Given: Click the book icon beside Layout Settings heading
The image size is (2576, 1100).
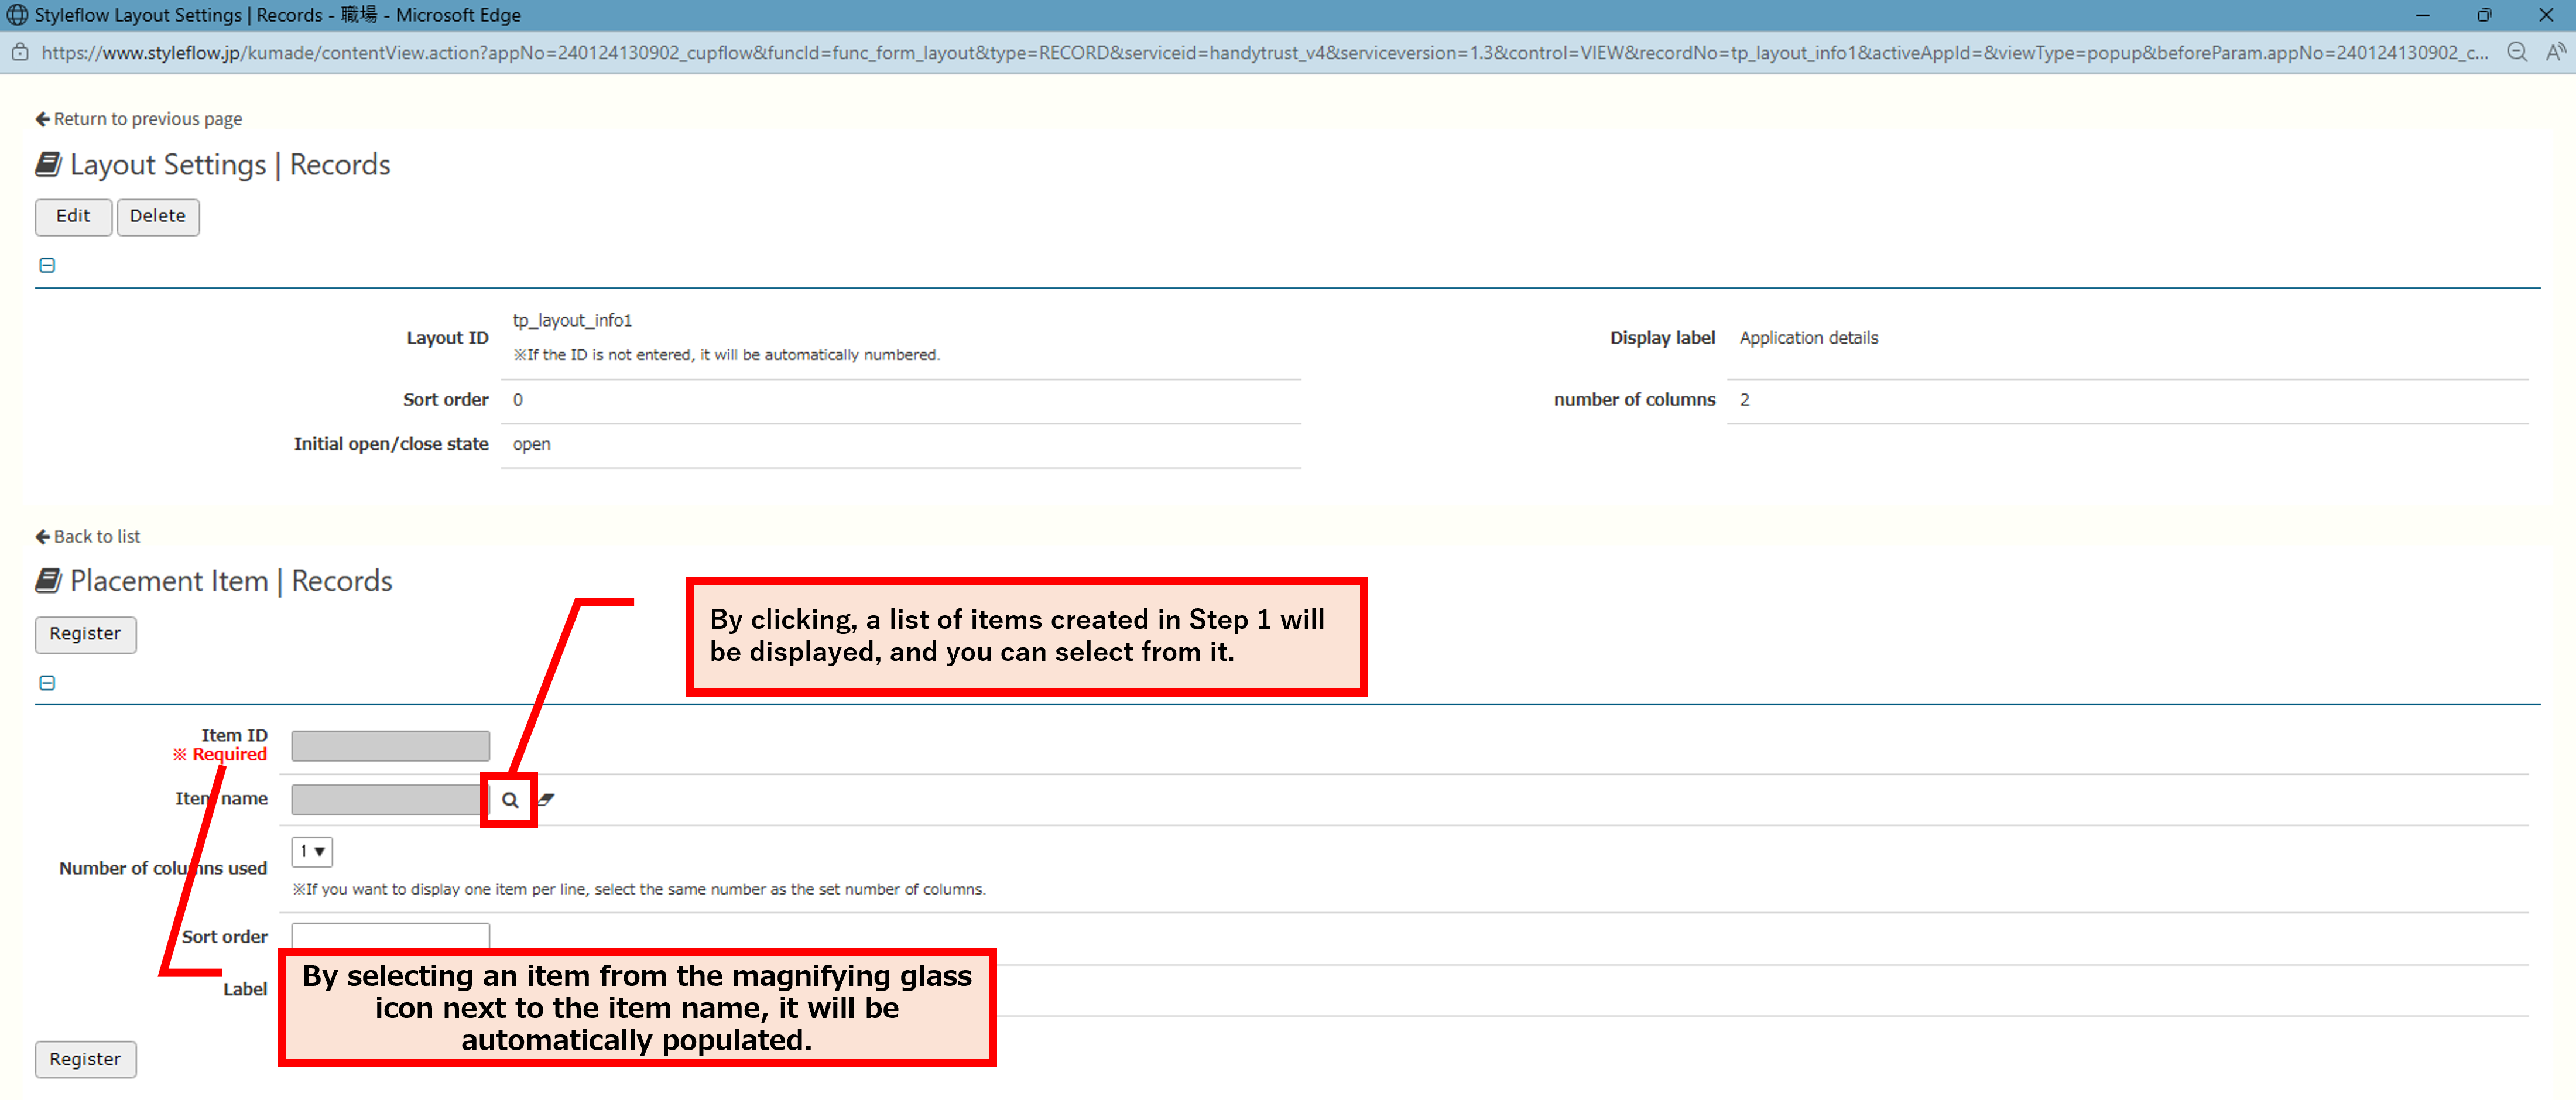Looking at the screenshot, I should tap(49, 164).
